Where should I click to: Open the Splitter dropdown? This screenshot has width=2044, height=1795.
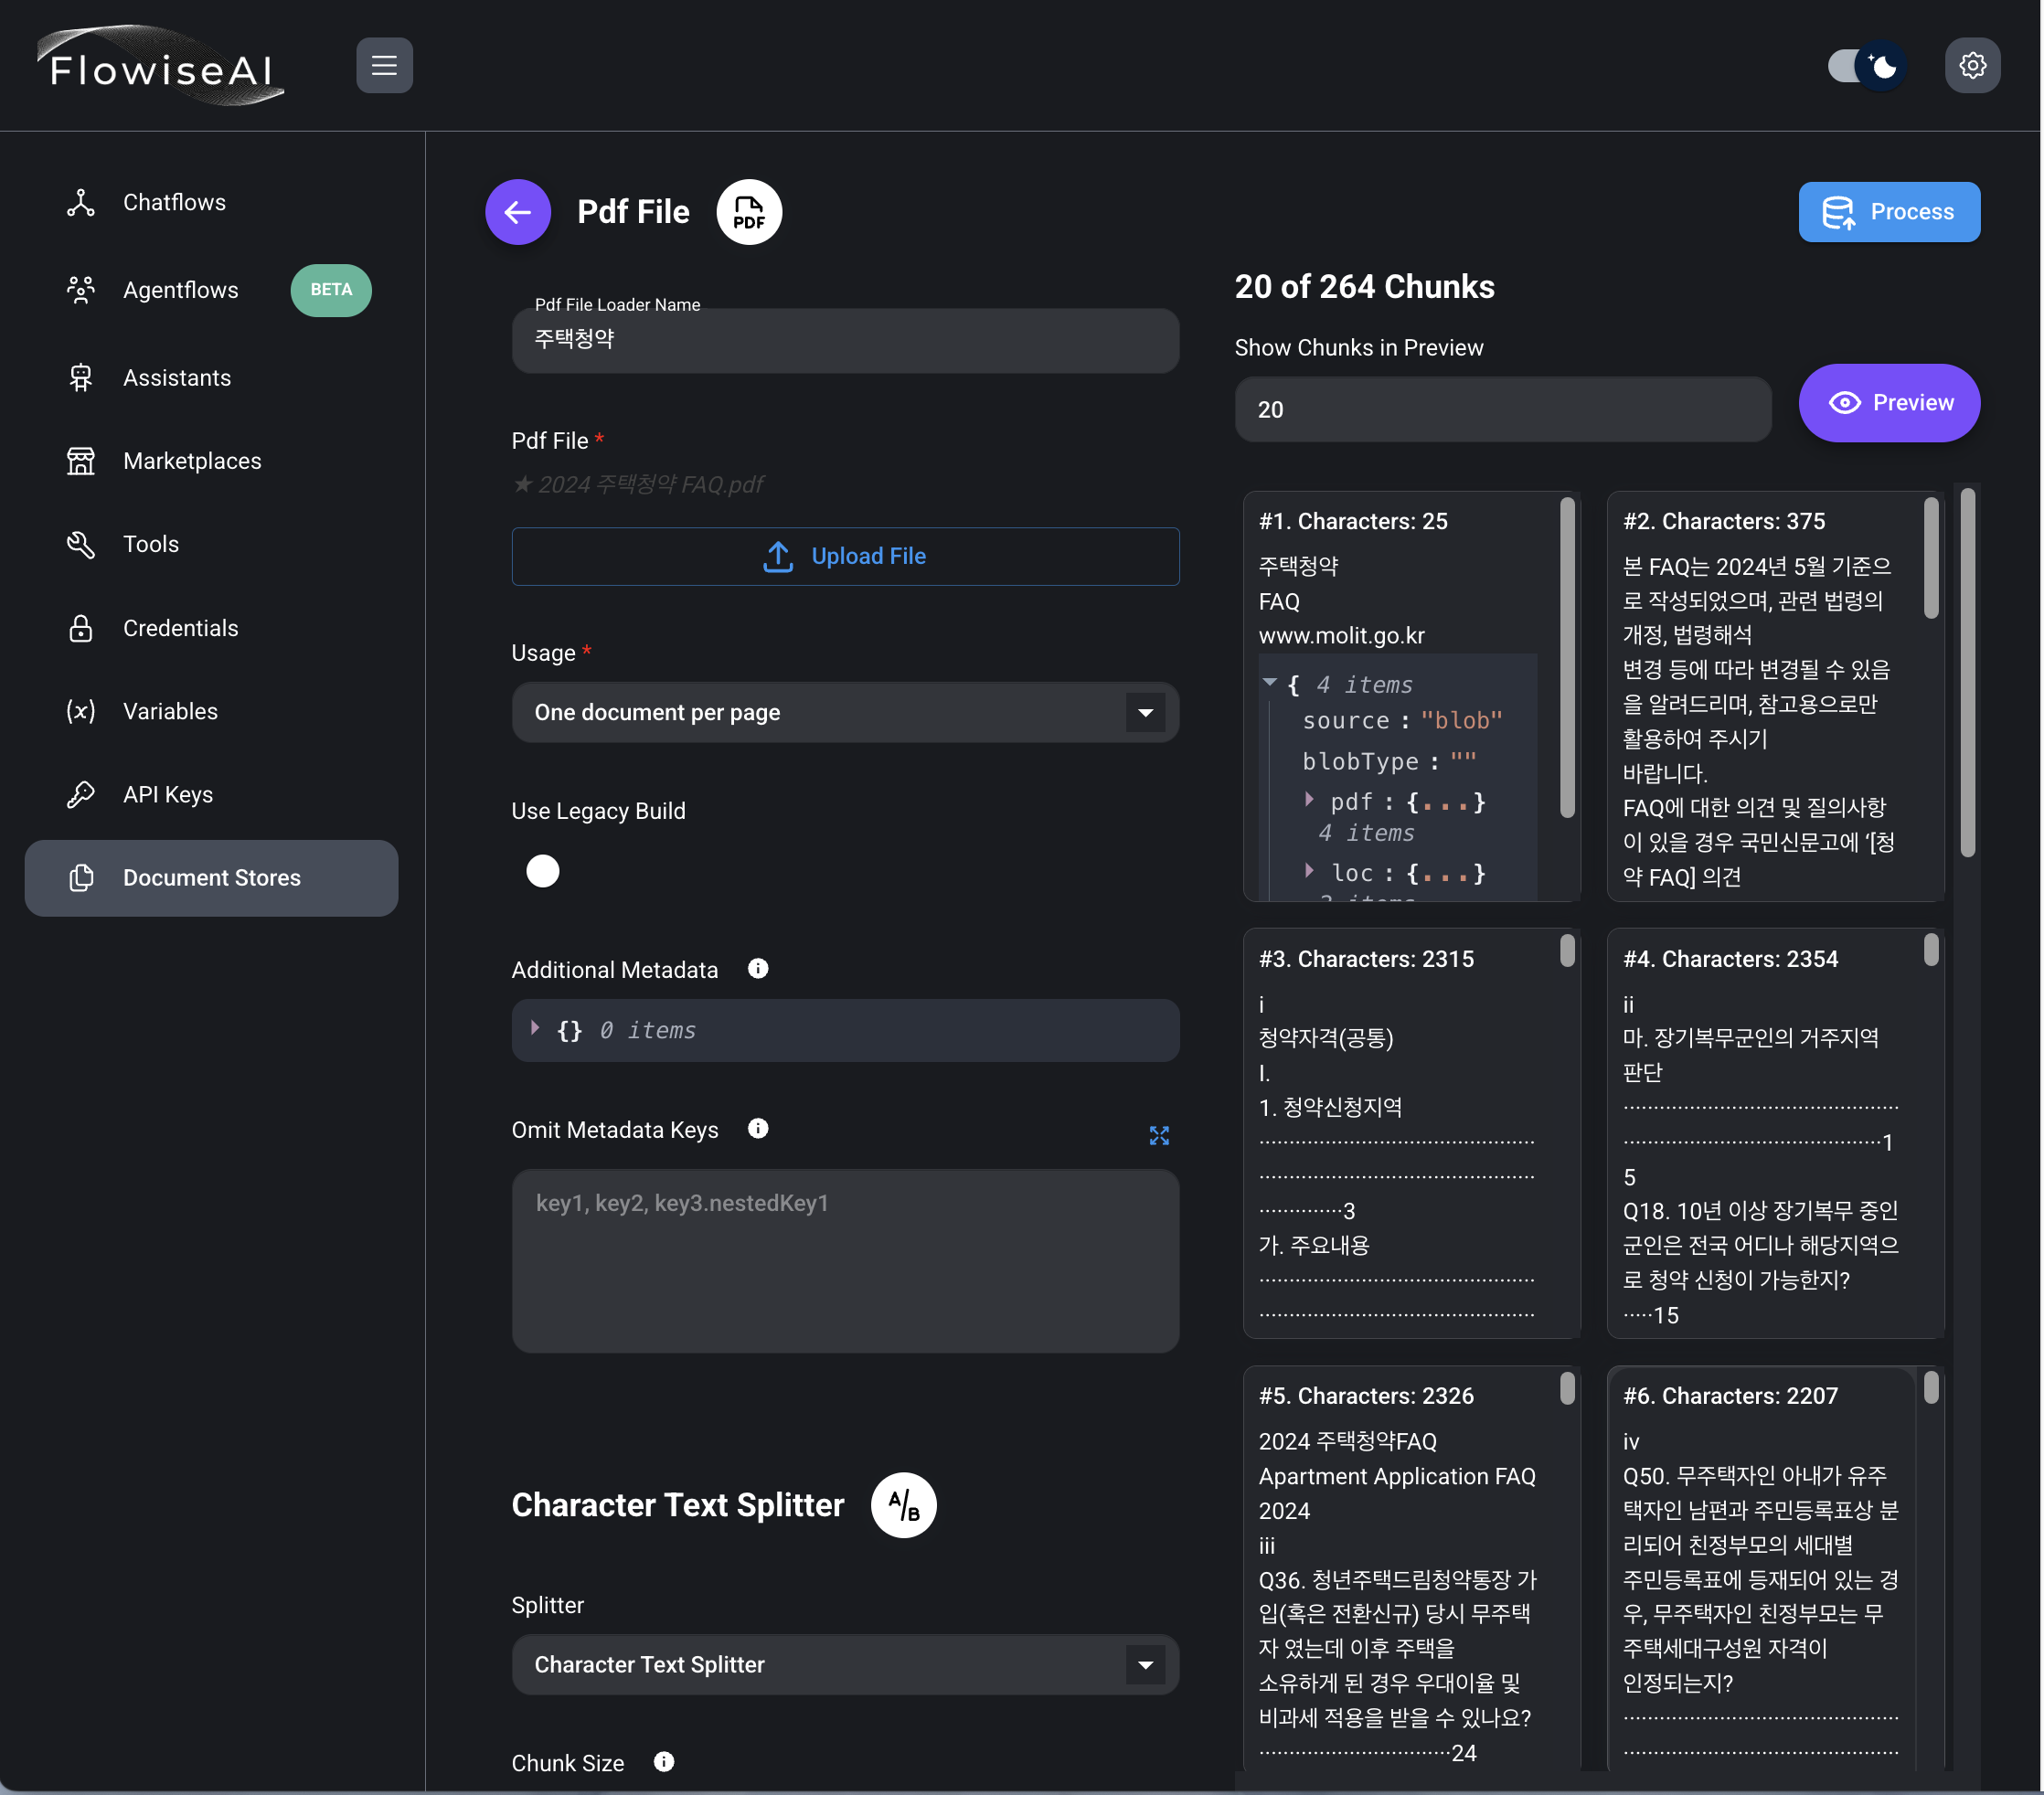coord(844,1664)
